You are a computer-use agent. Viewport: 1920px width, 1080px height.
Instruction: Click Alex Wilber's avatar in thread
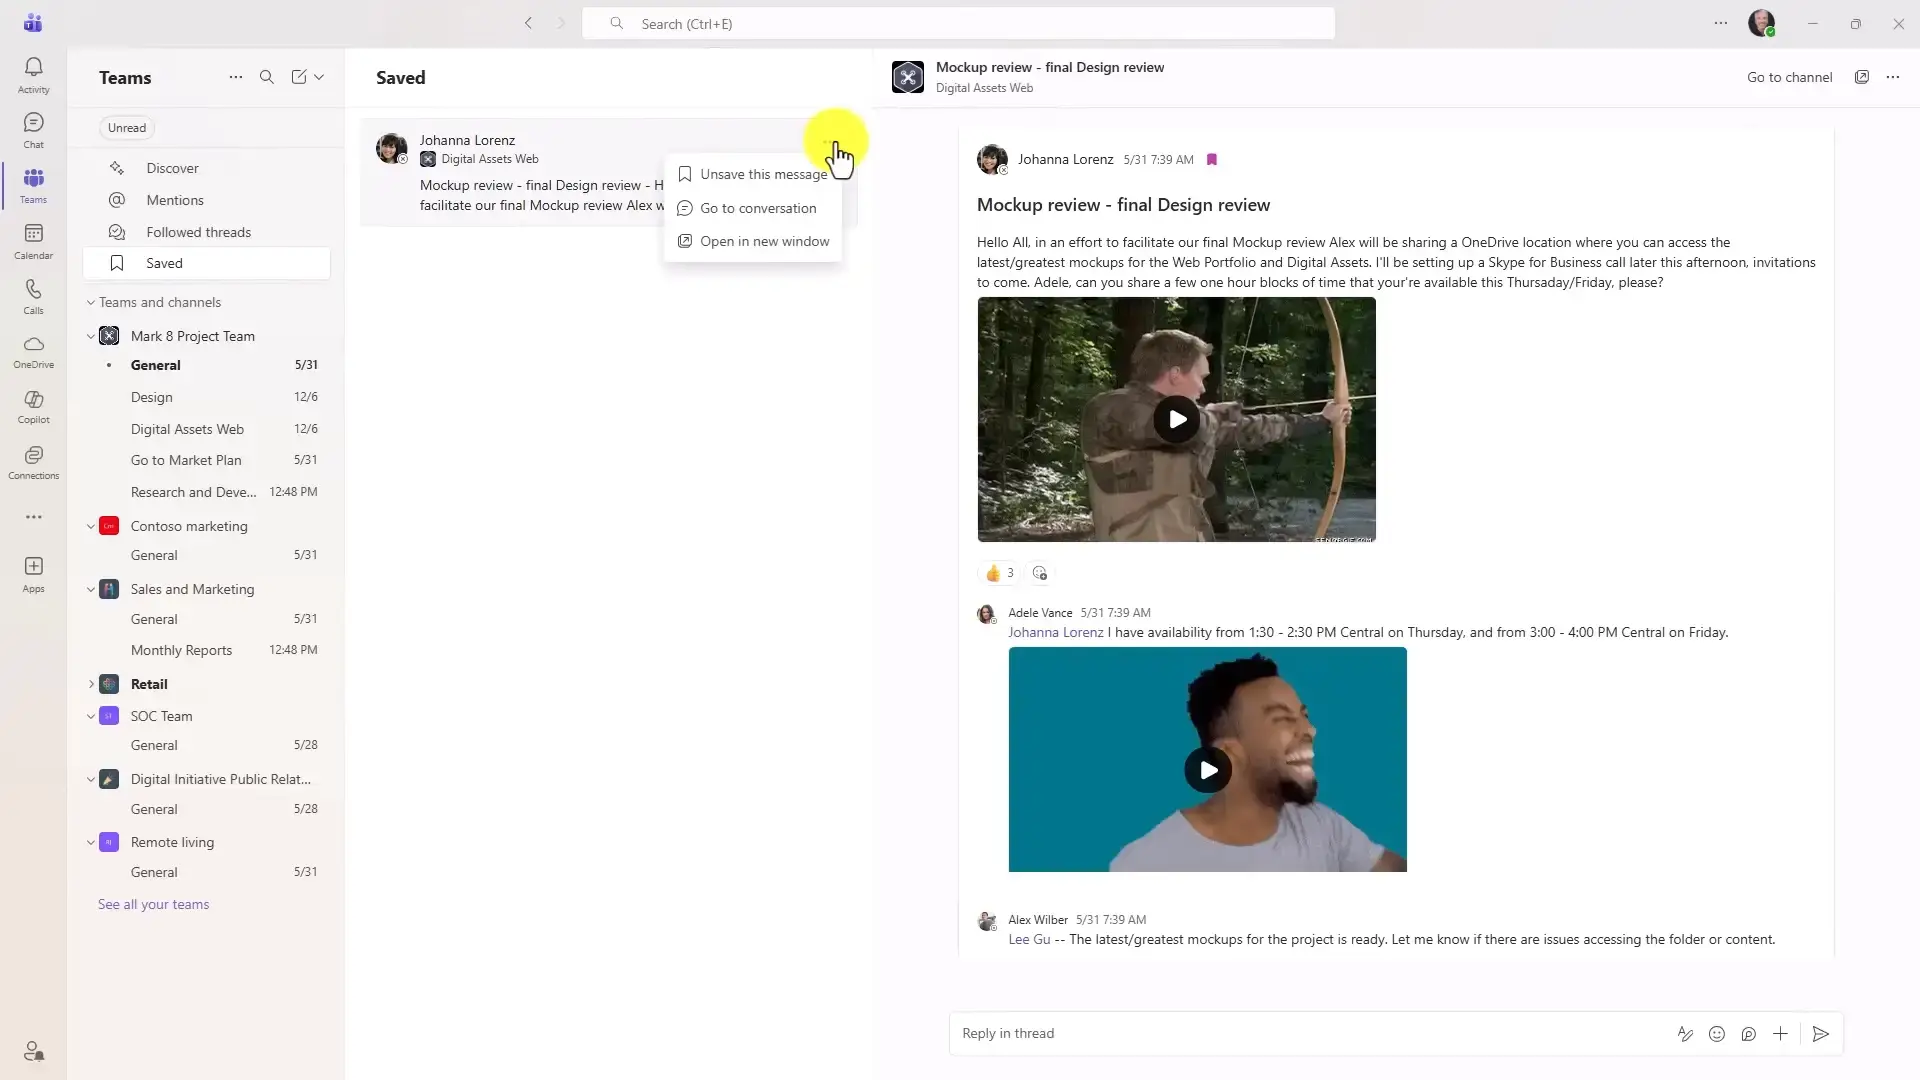click(x=987, y=921)
